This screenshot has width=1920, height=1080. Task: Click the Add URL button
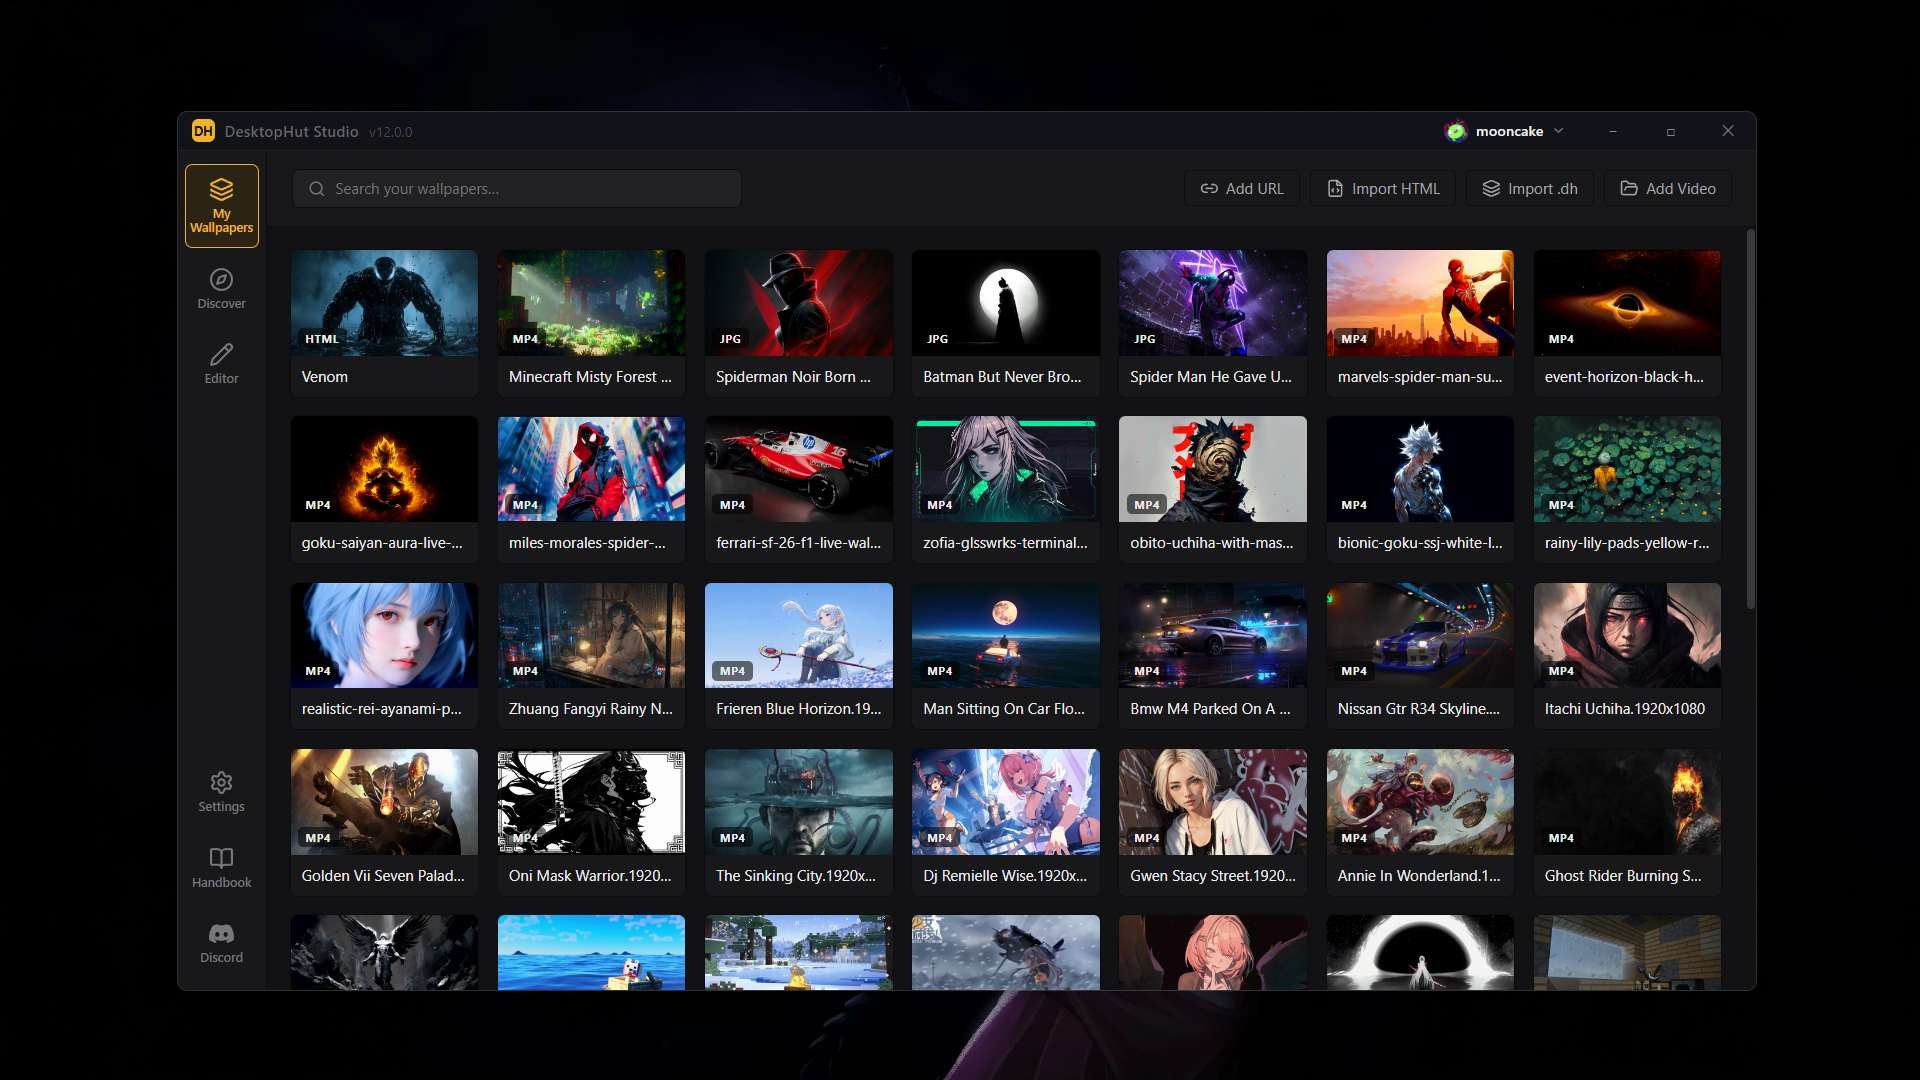1242,188
